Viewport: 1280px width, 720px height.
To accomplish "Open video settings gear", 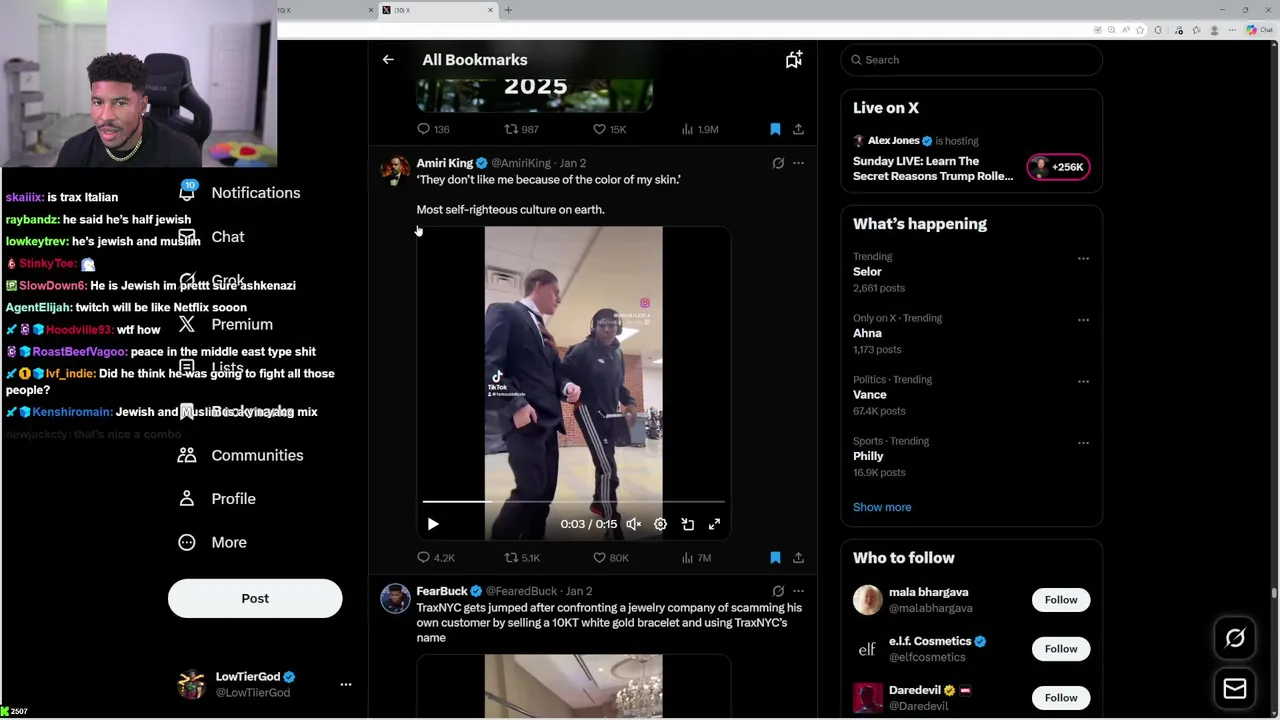I will pos(660,524).
